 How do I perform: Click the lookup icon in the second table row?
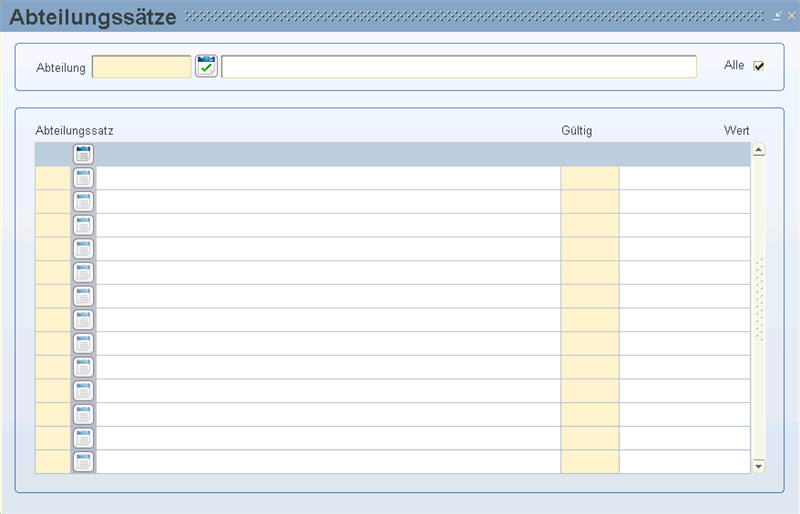pyautogui.click(x=83, y=178)
